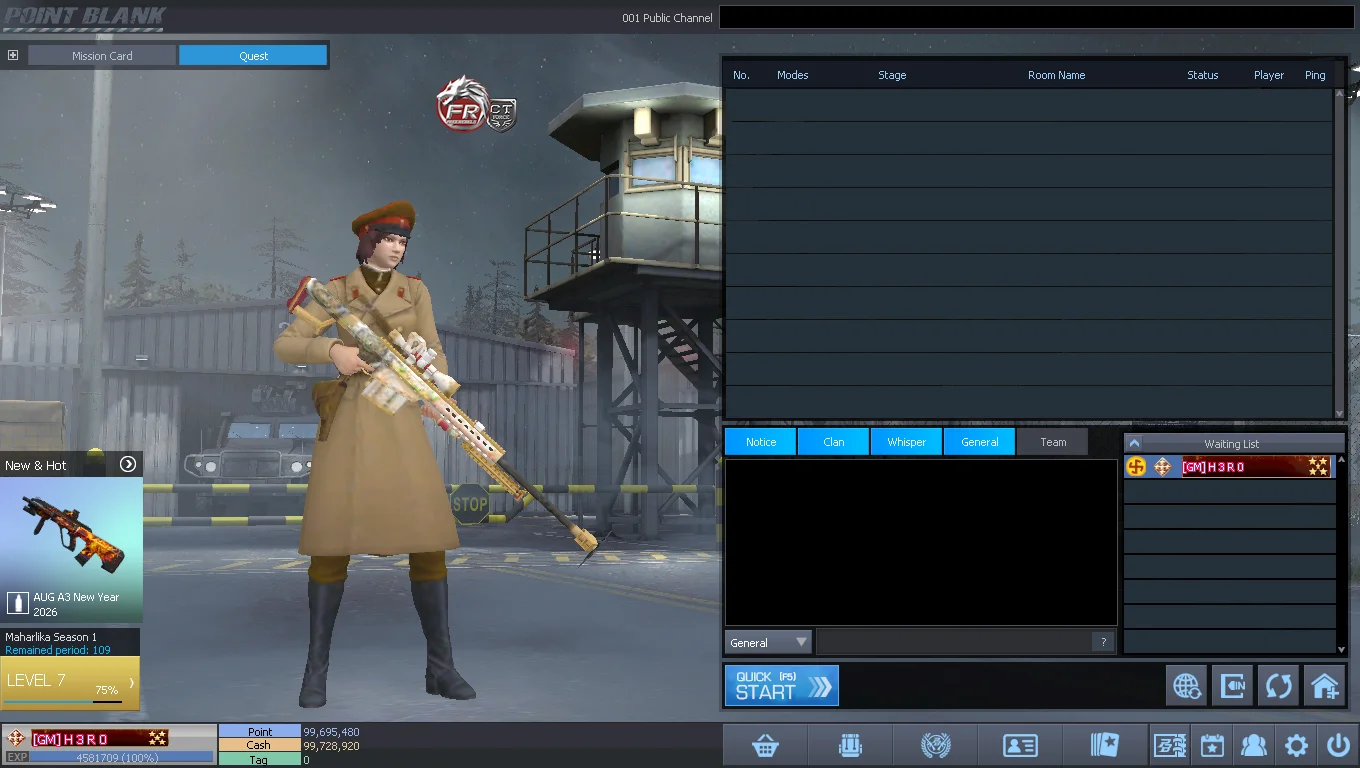Click the top channel notice field
The width and height of the screenshot is (1360, 768).
[x=1036, y=17]
